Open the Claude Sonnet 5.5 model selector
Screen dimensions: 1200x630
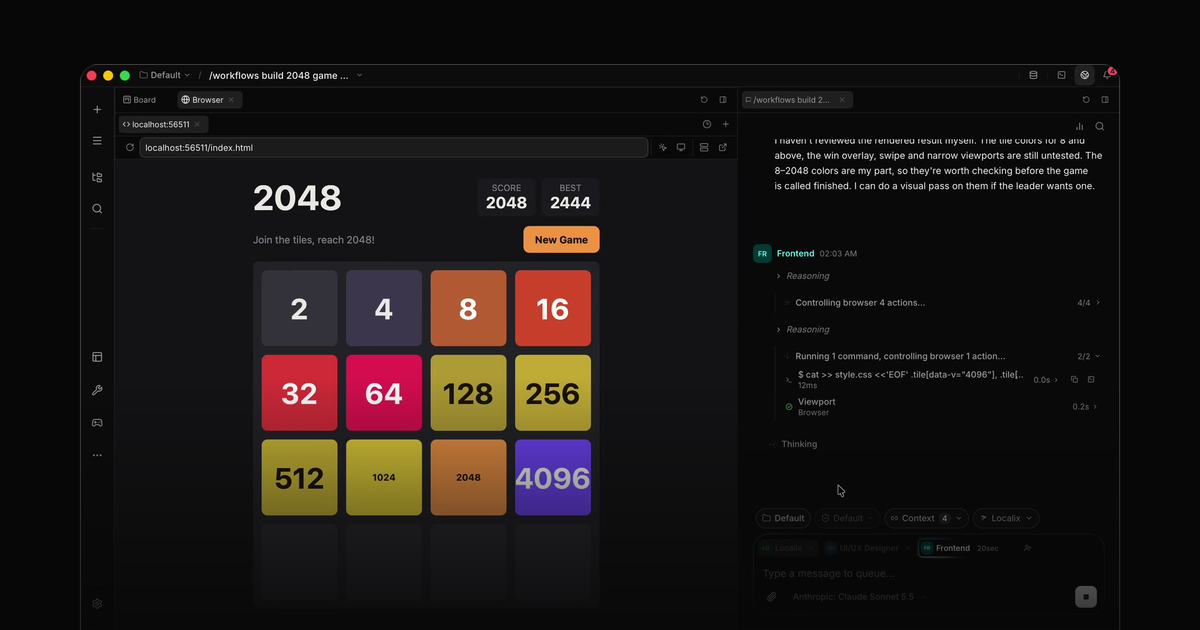click(859, 597)
